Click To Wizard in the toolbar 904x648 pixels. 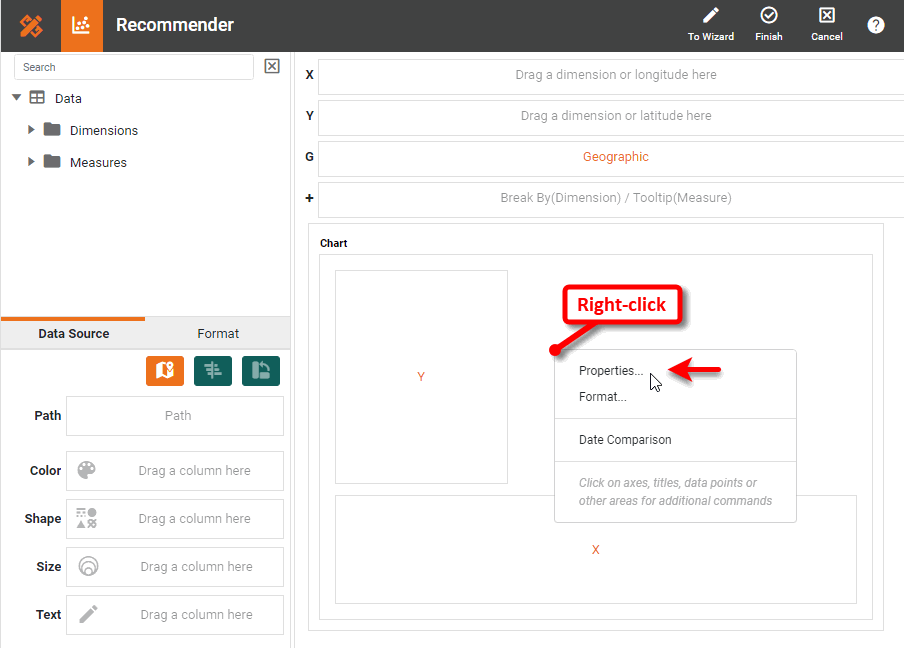point(711,25)
